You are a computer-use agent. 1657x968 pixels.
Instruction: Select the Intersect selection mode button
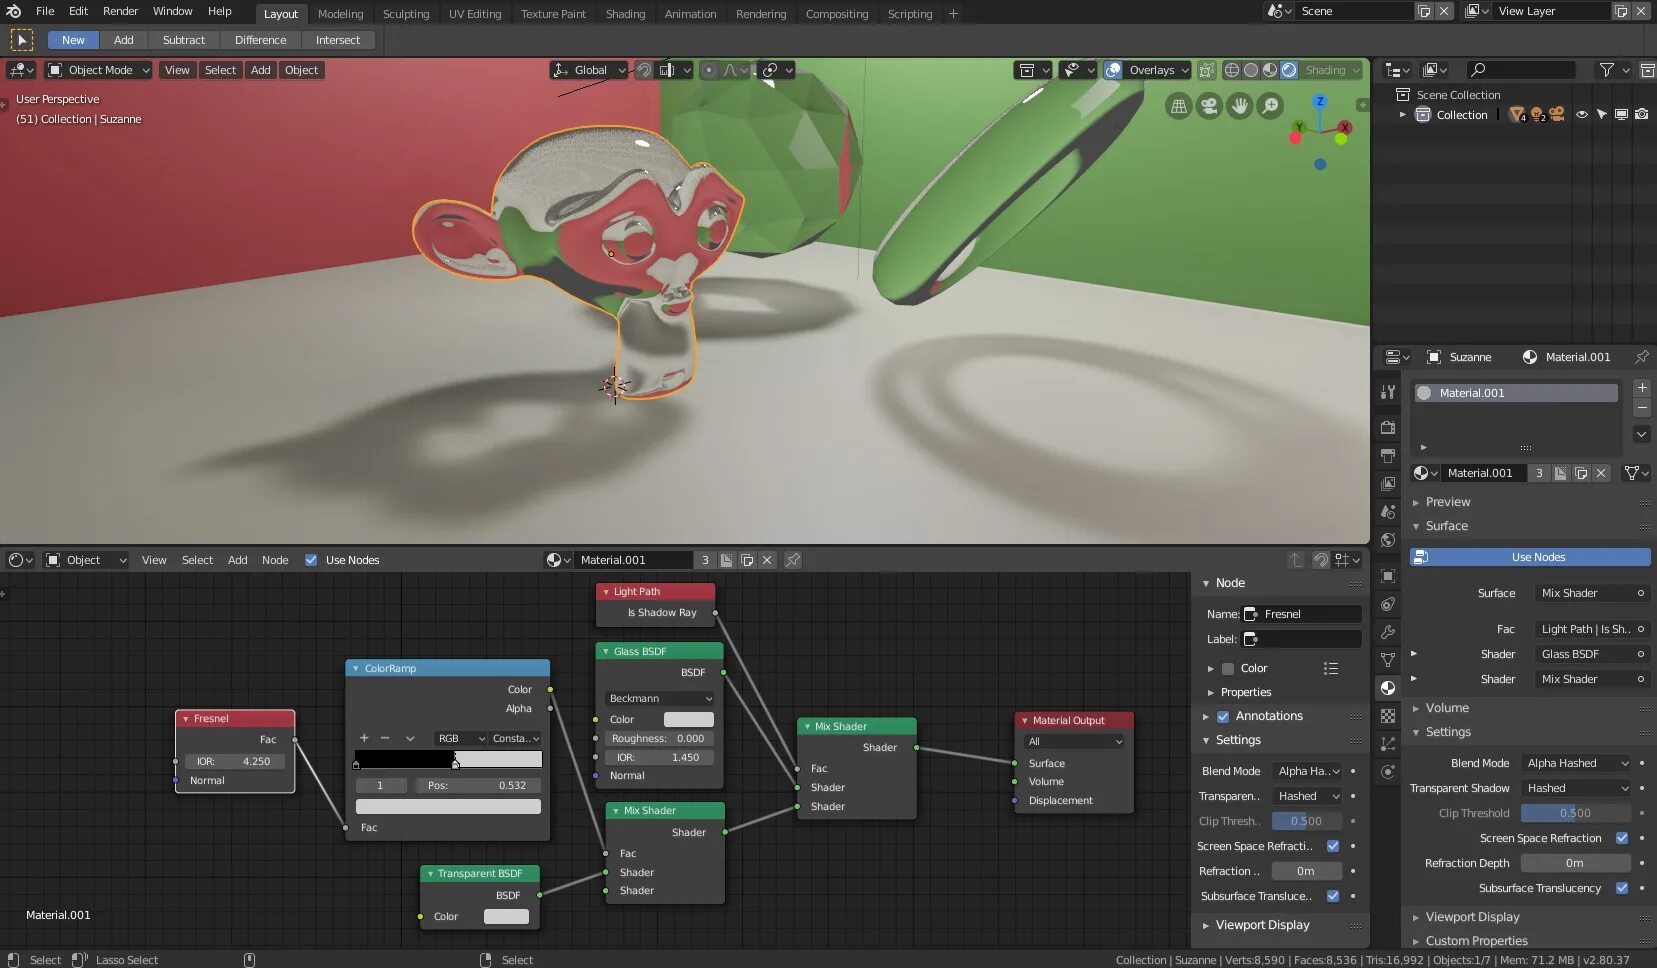pos(338,40)
